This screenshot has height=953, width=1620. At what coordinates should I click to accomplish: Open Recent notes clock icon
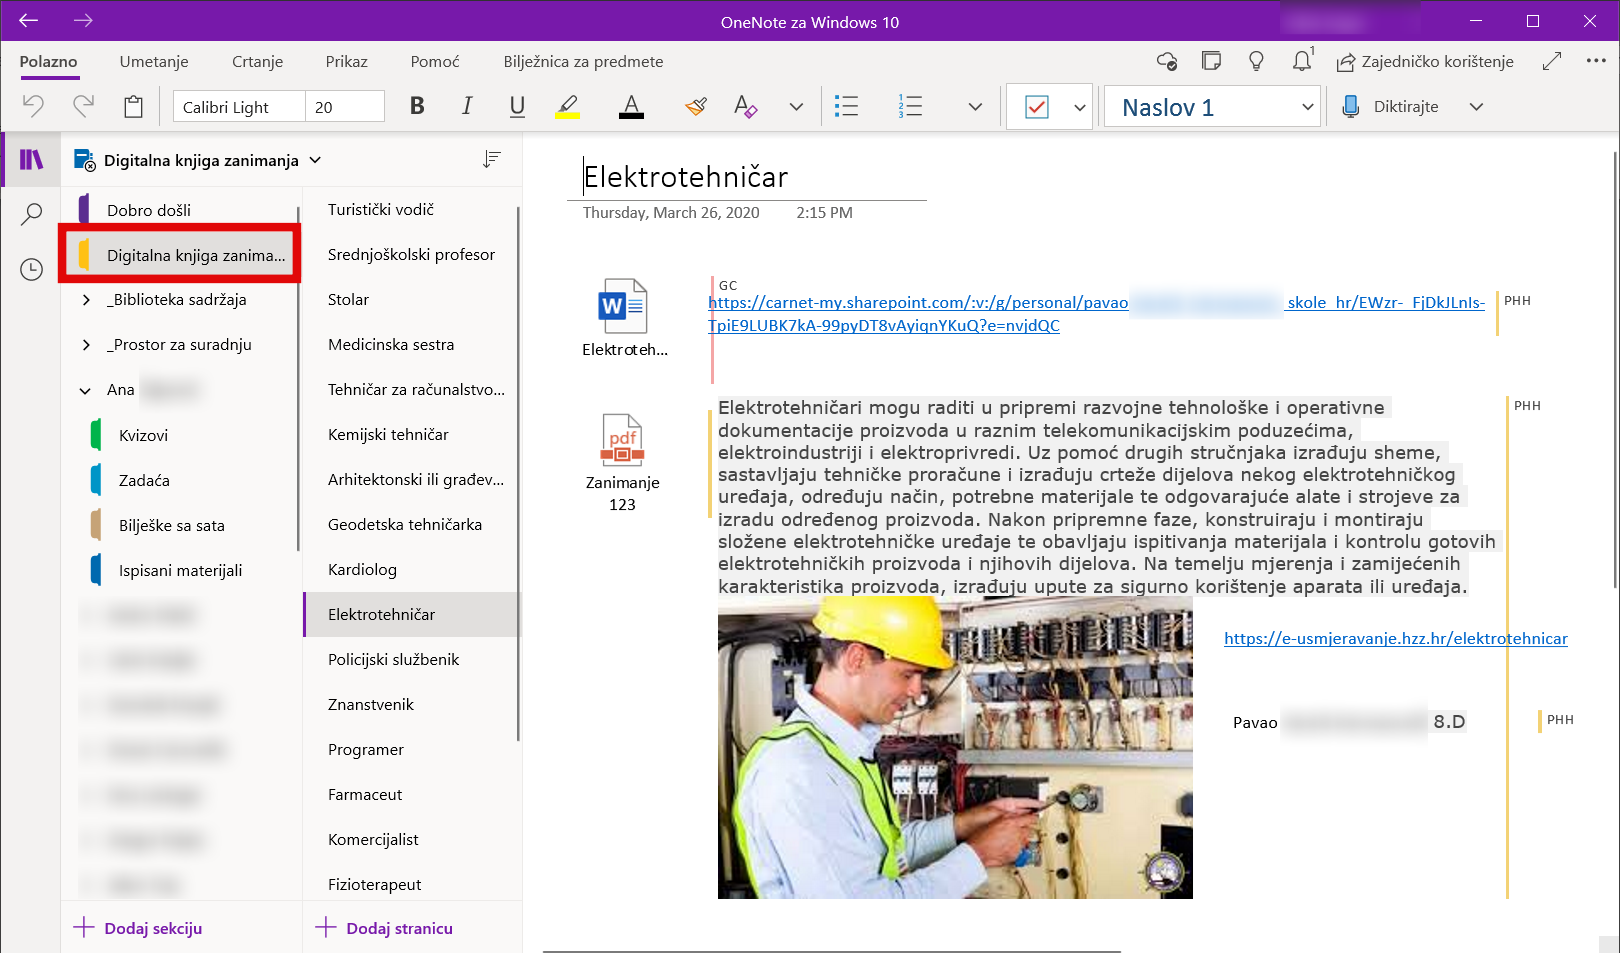(x=32, y=269)
